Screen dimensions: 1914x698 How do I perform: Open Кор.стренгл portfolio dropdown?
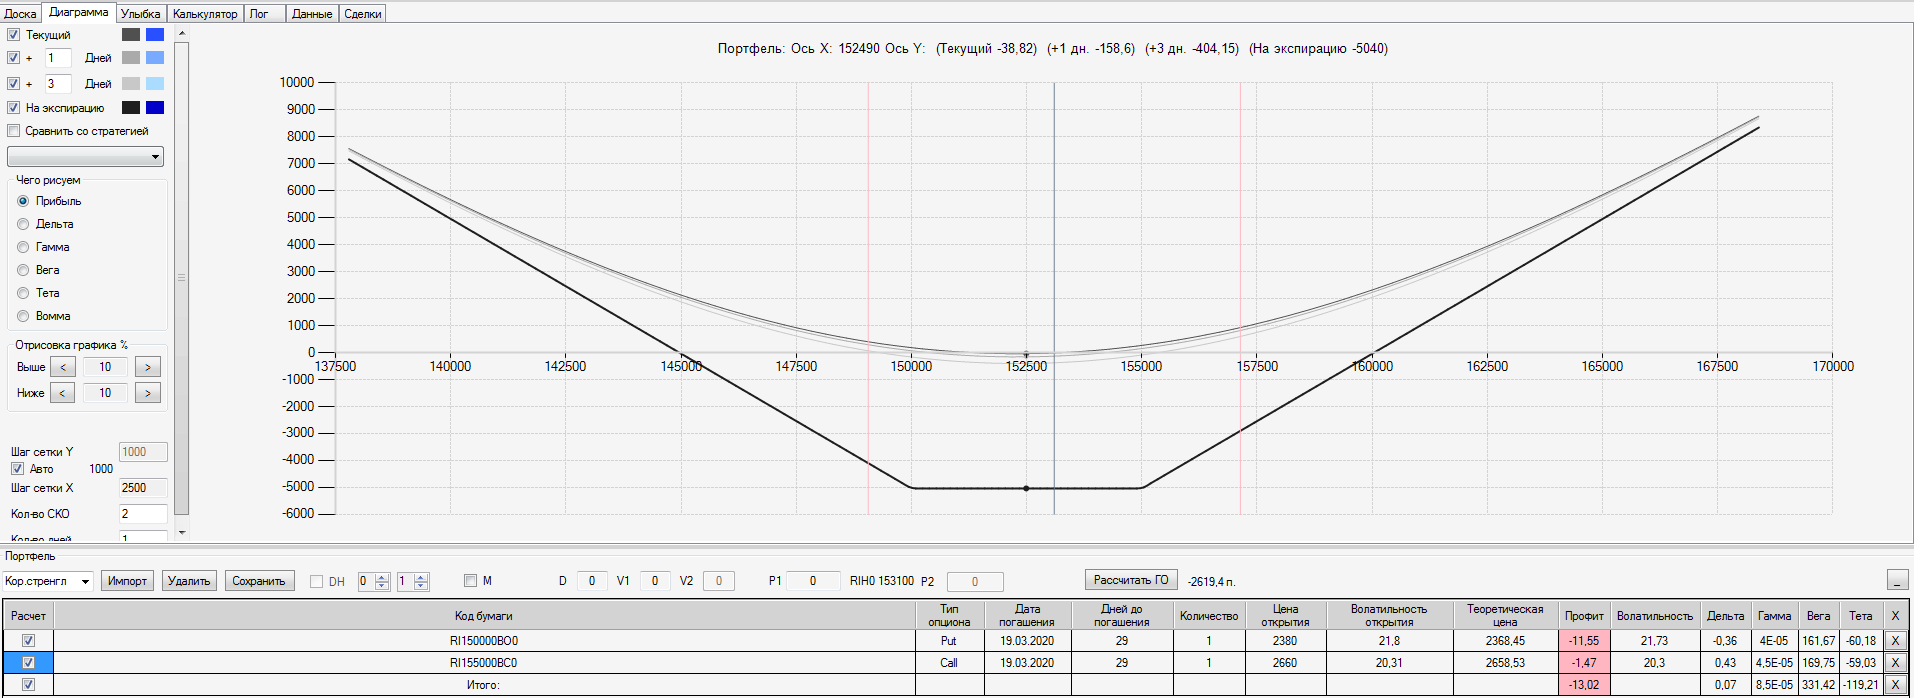tap(48, 581)
